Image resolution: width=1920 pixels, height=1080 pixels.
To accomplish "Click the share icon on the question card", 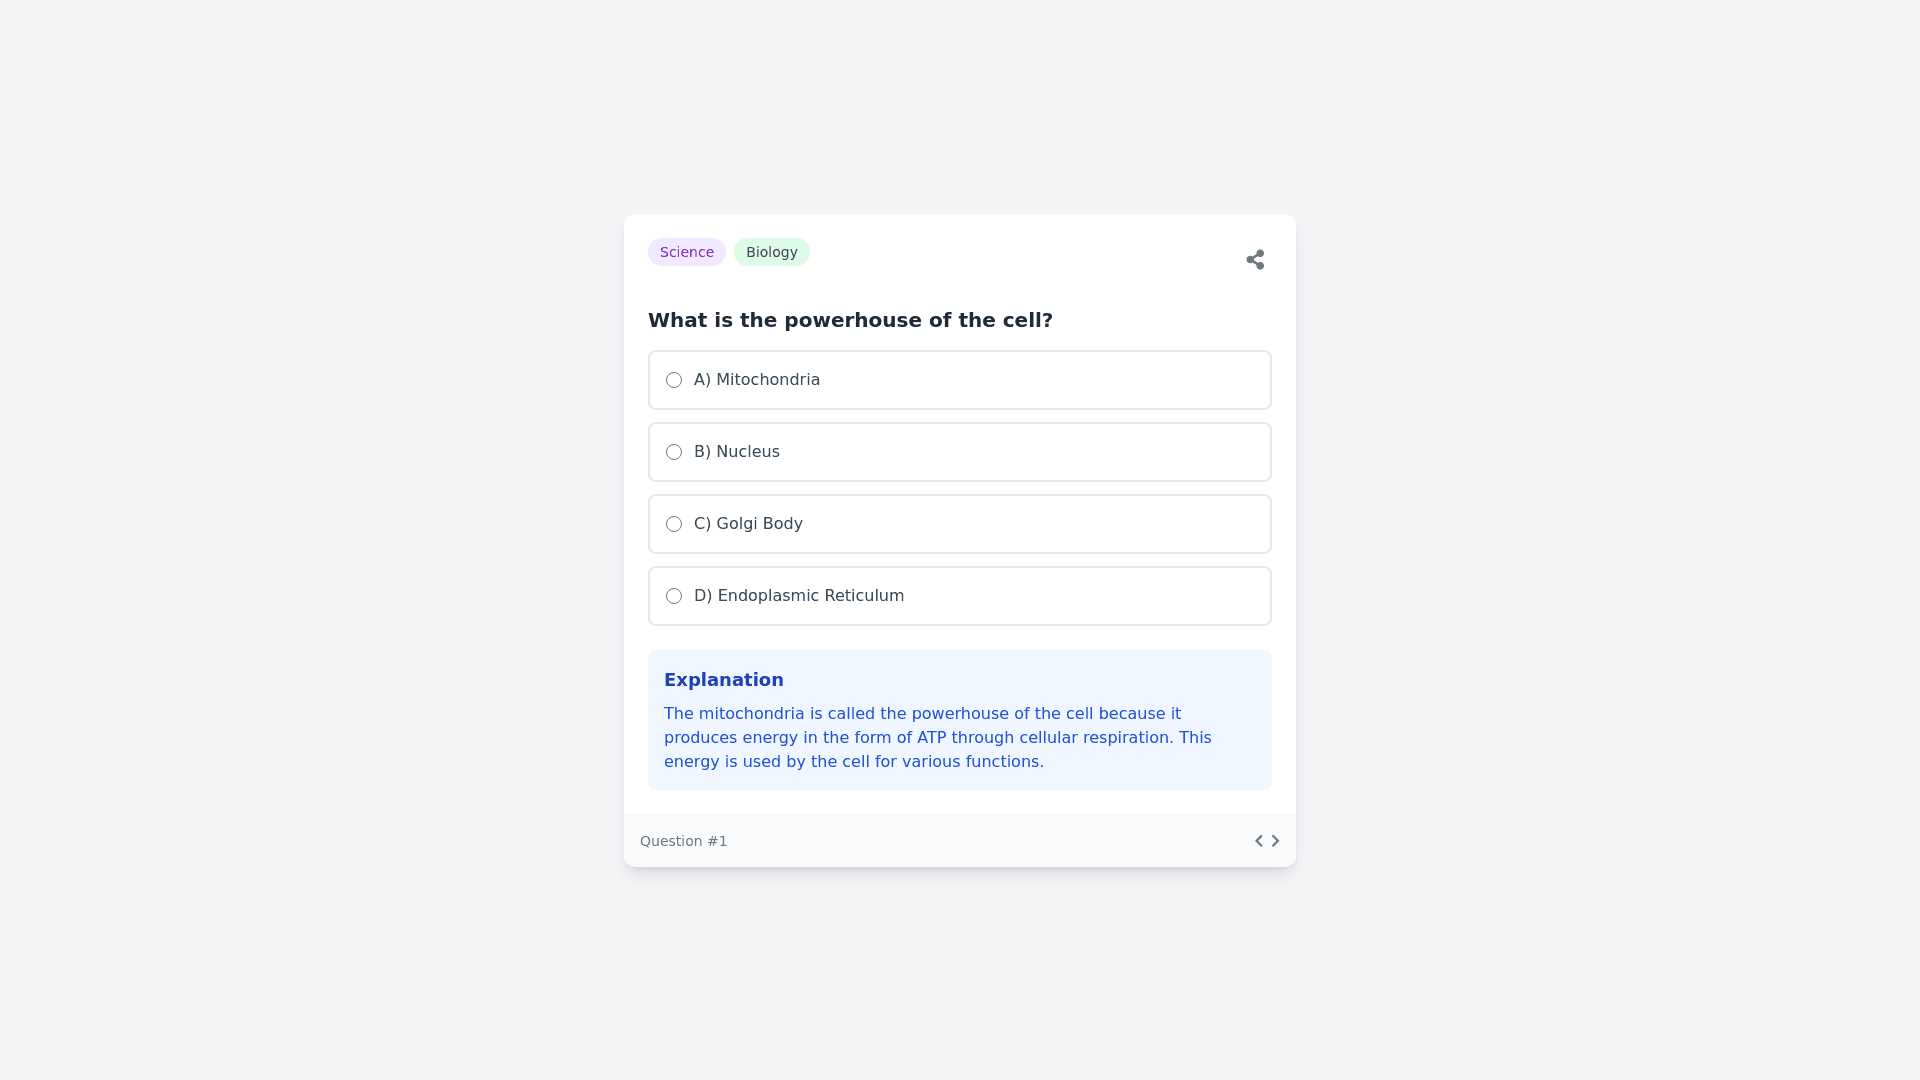I will click(x=1255, y=260).
